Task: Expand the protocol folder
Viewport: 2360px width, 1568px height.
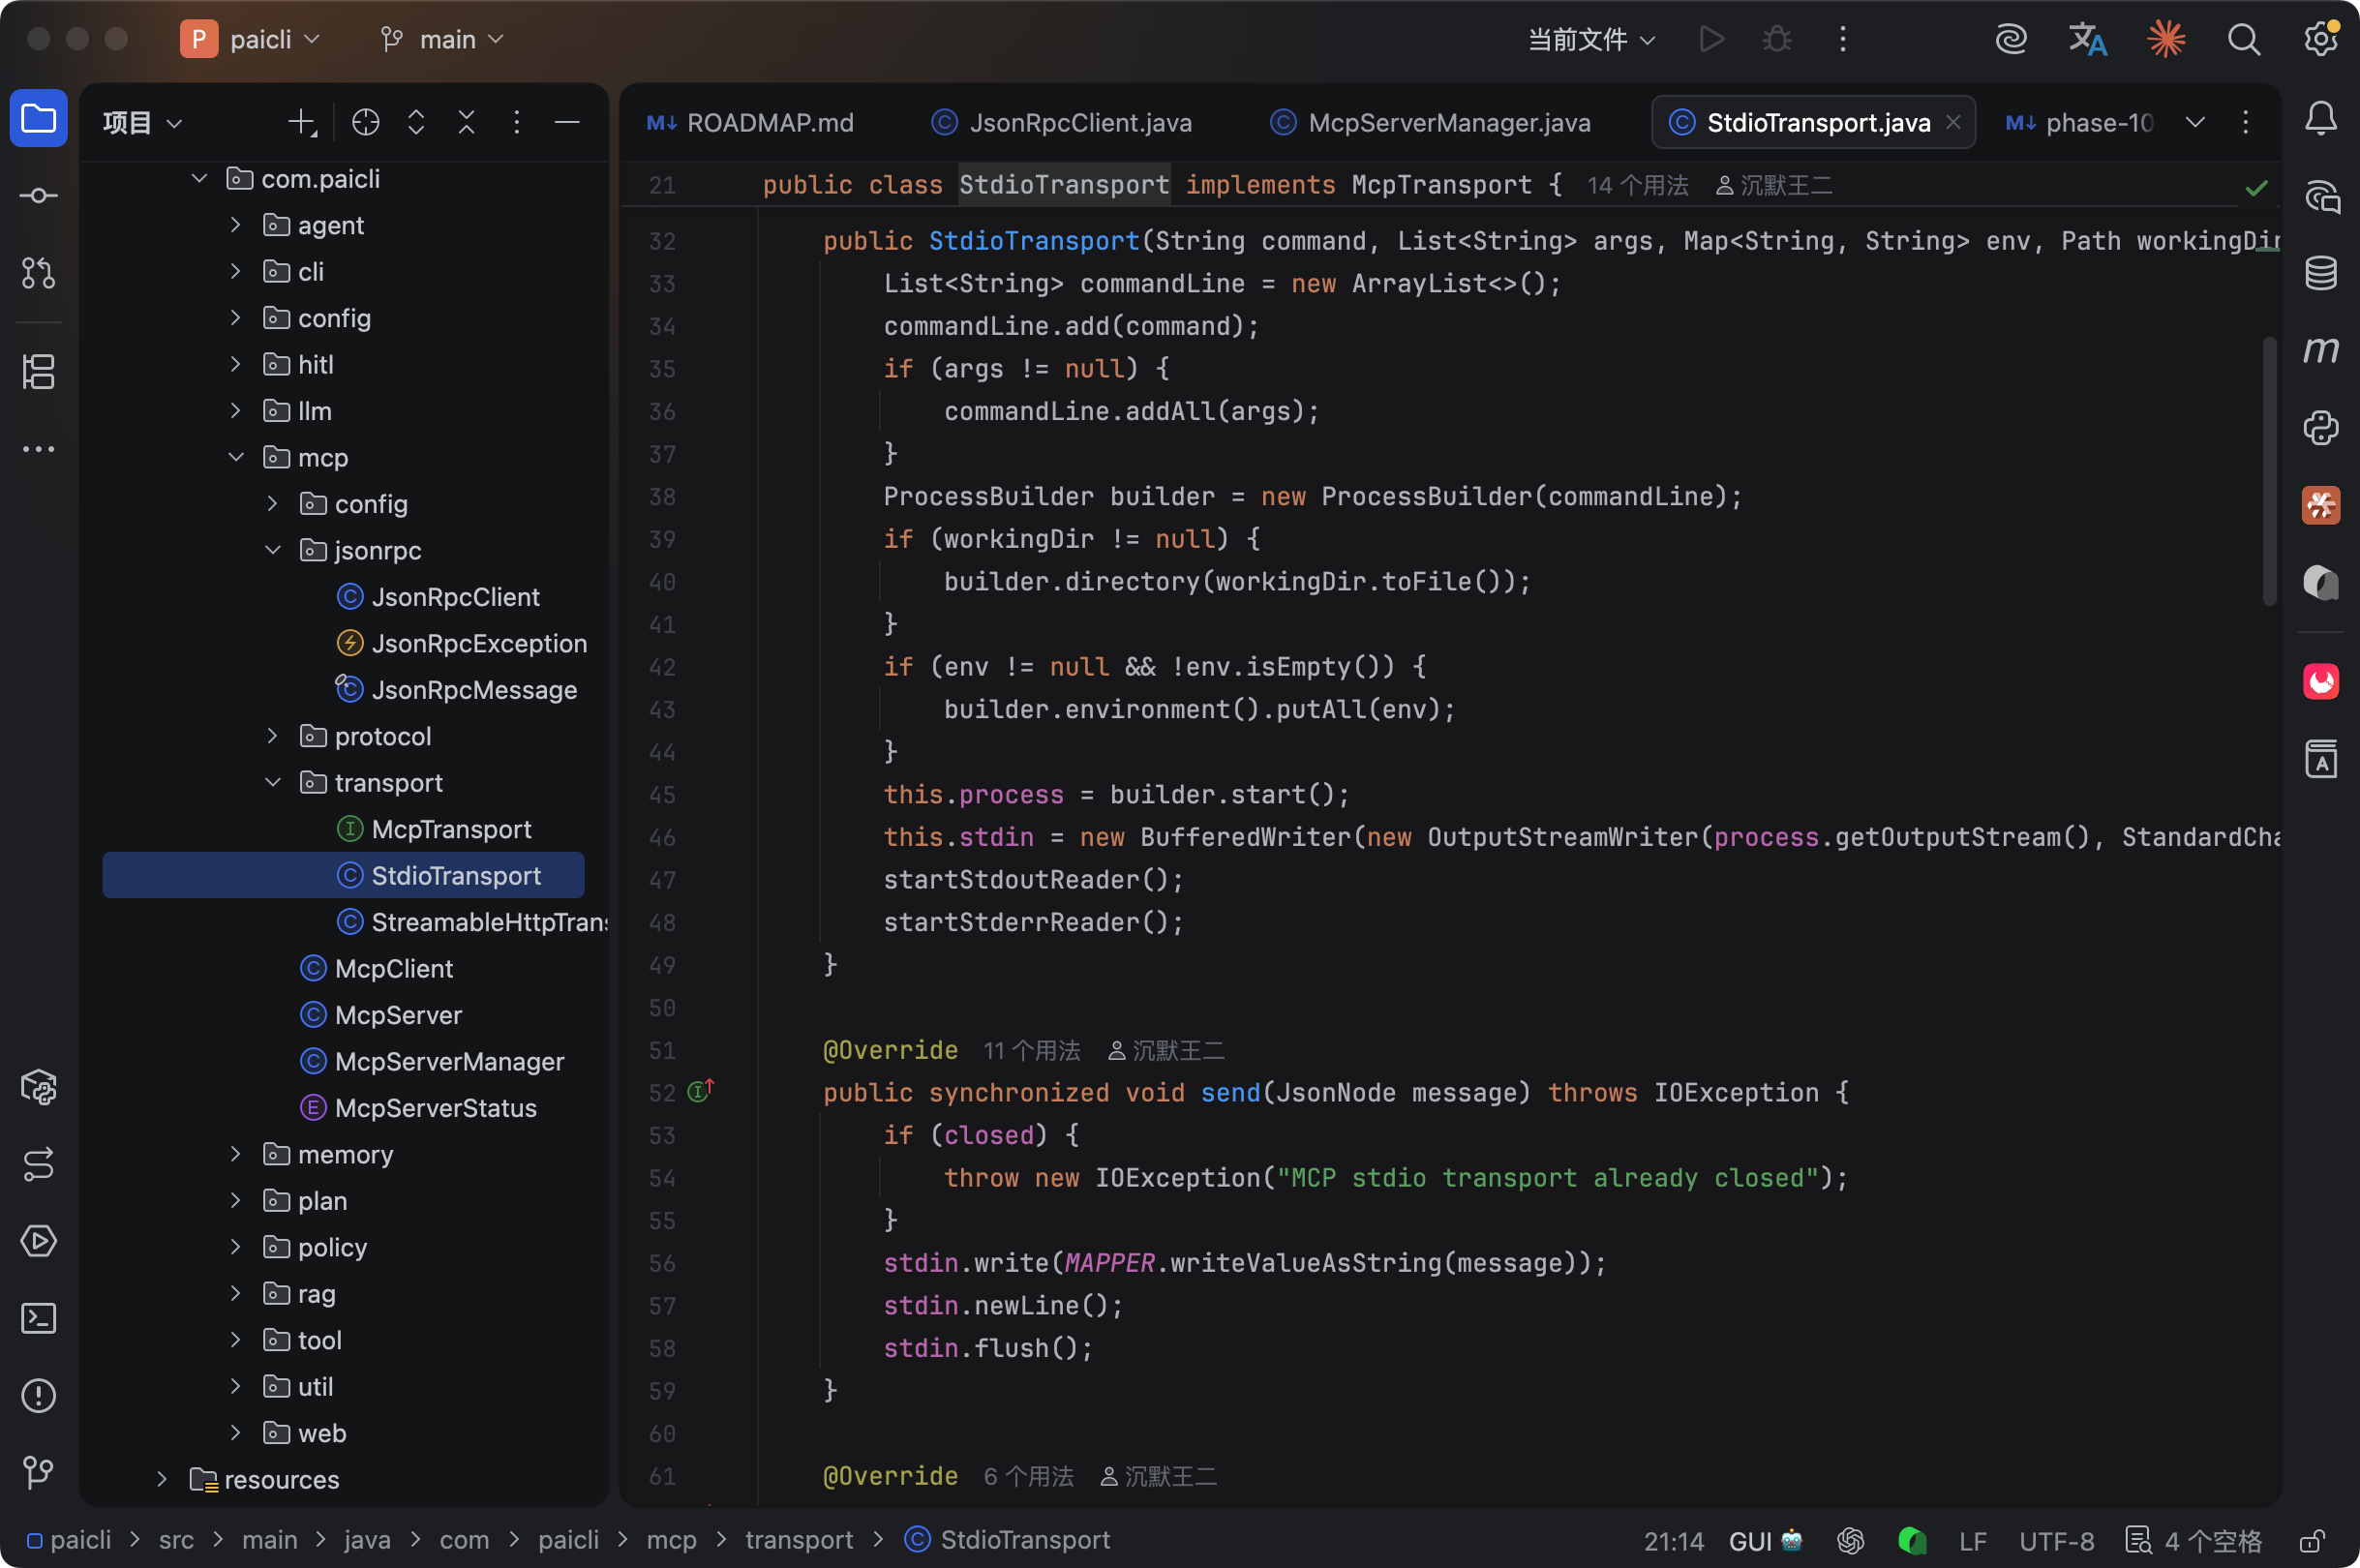Action: click(272, 736)
